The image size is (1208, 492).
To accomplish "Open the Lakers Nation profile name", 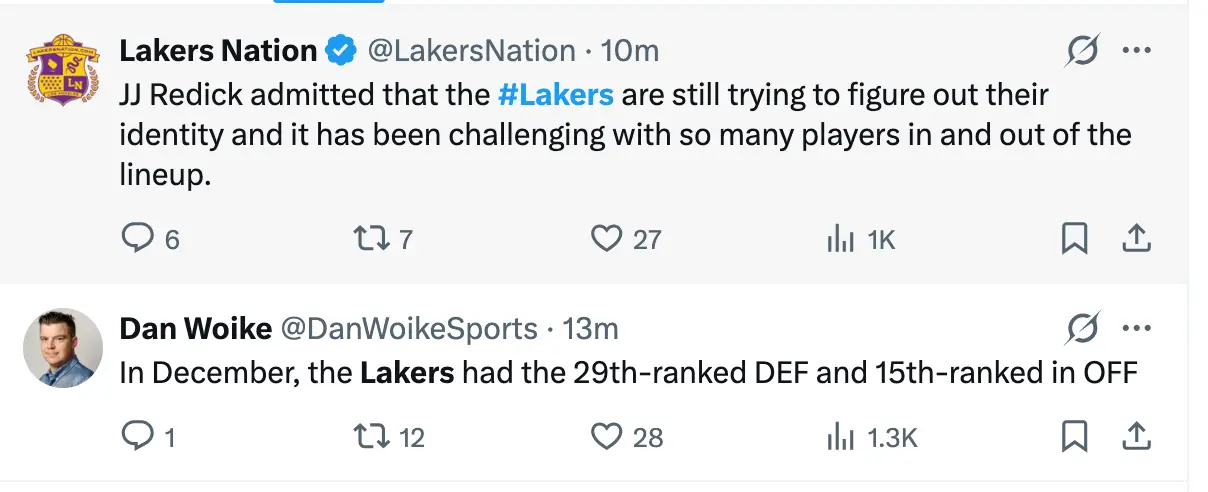I will (218, 50).
